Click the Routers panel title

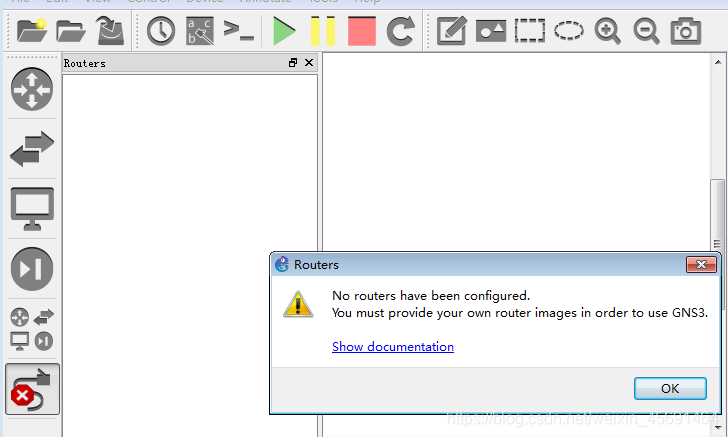point(84,63)
